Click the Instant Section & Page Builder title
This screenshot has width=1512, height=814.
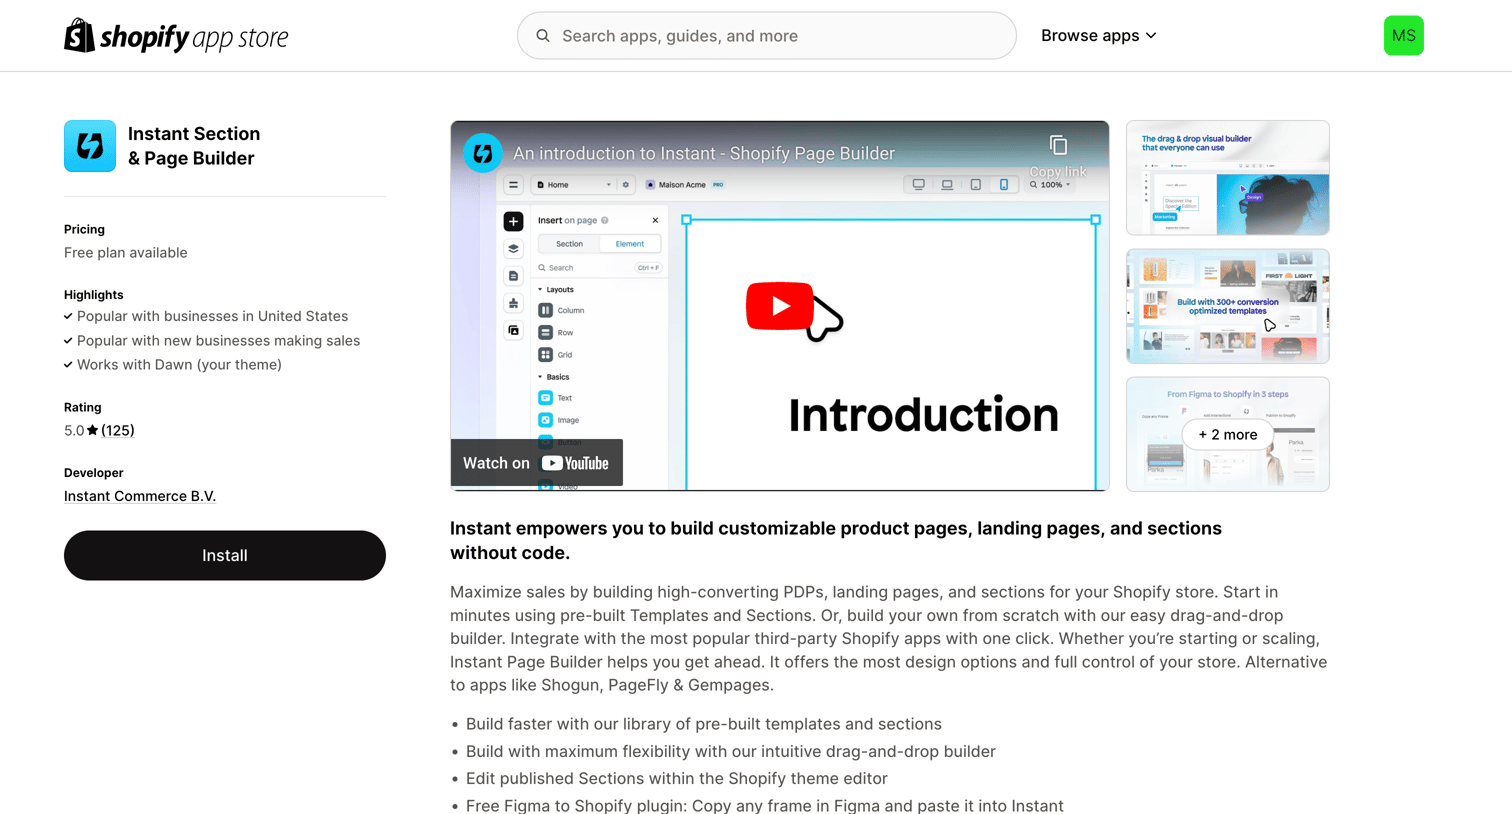[x=194, y=146]
